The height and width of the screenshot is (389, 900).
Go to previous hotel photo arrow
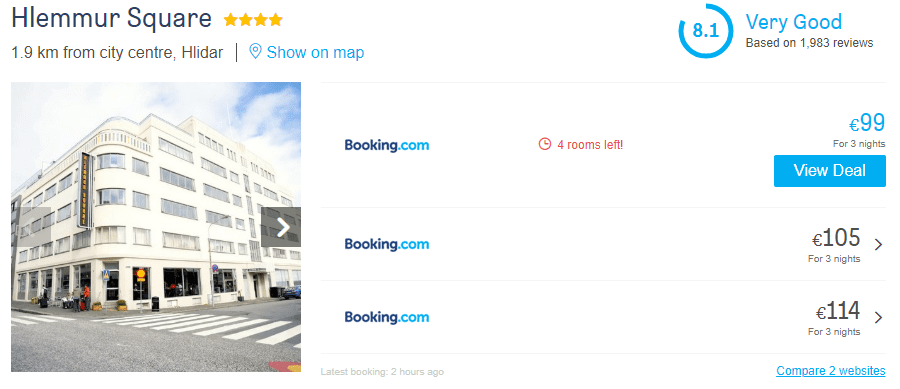coord(31,227)
